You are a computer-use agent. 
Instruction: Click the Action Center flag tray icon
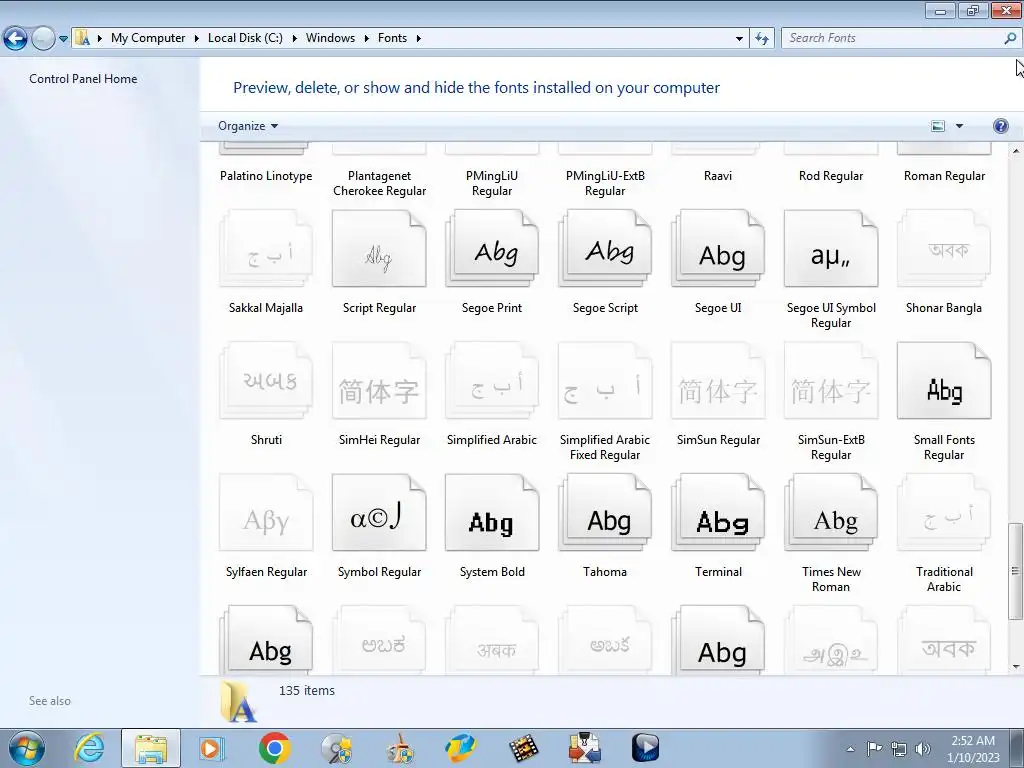pyautogui.click(x=874, y=749)
